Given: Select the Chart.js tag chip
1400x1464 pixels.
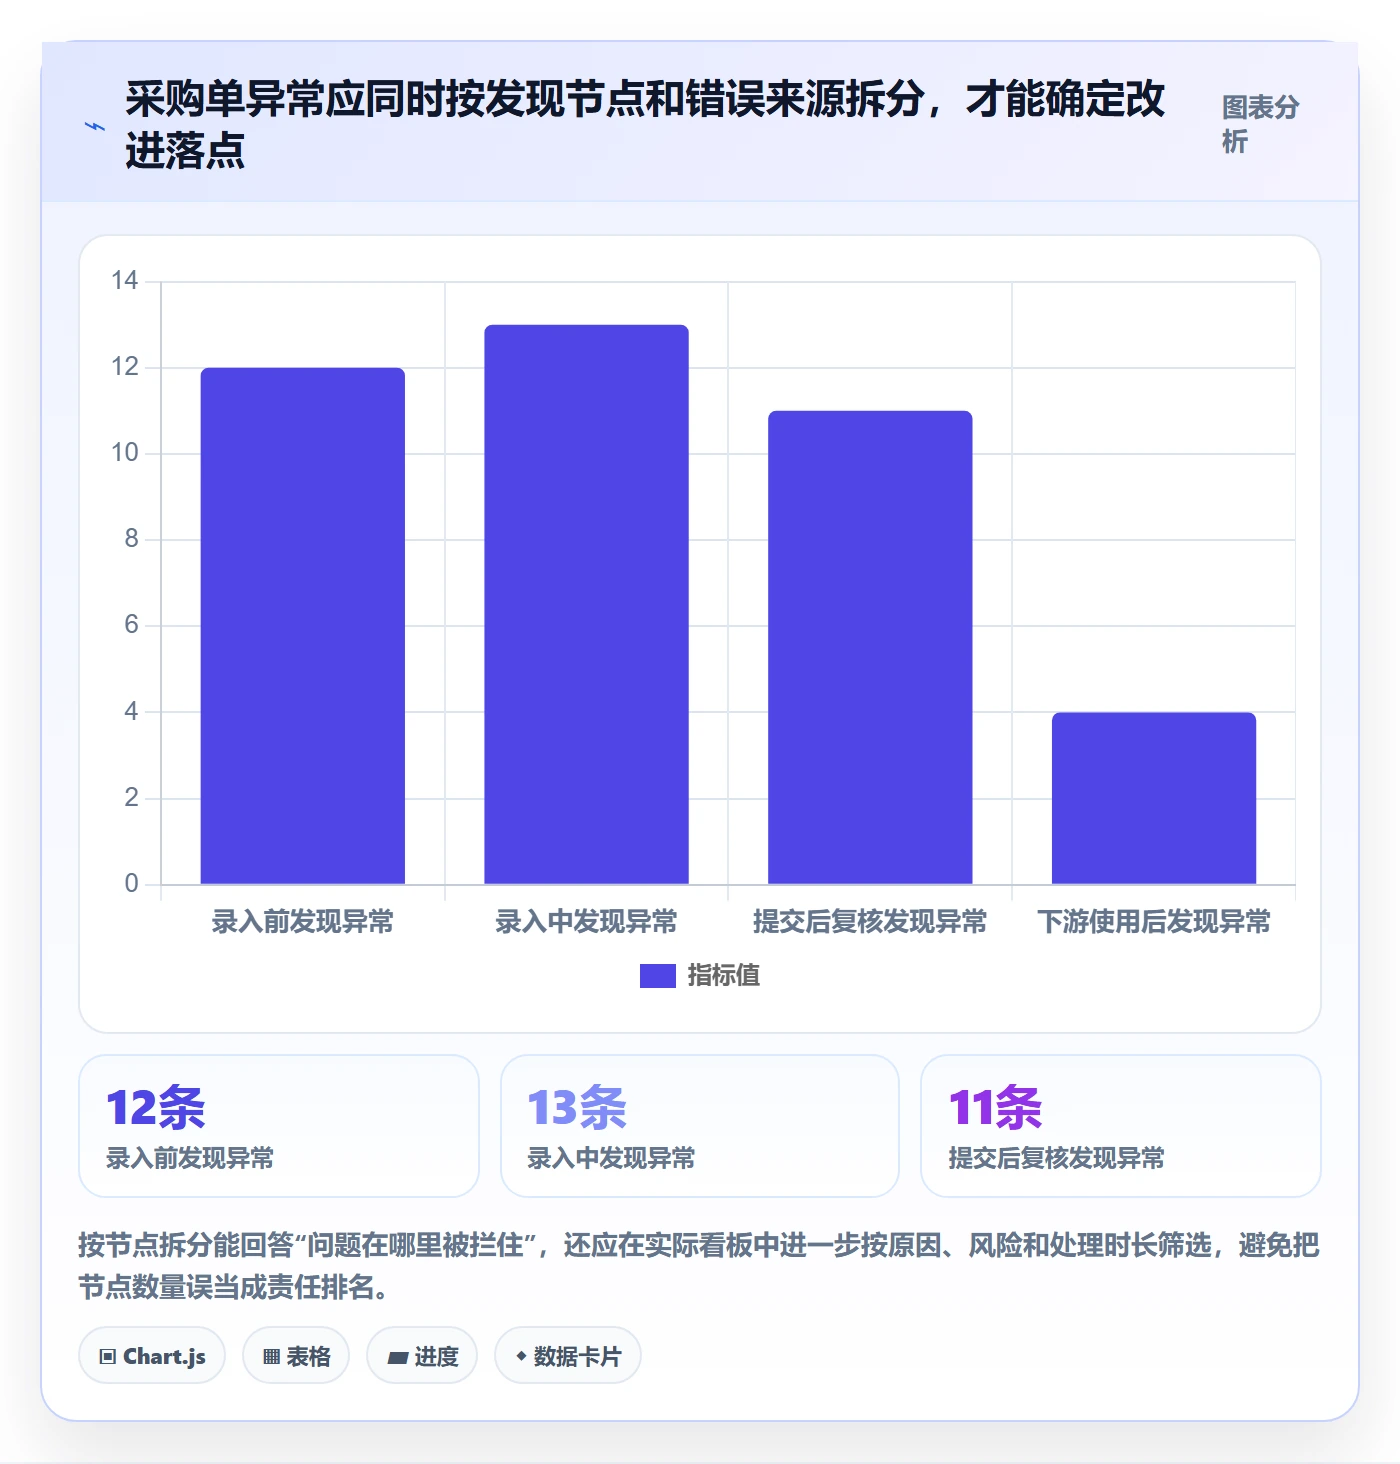Looking at the screenshot, I should tap(152, 1356).
